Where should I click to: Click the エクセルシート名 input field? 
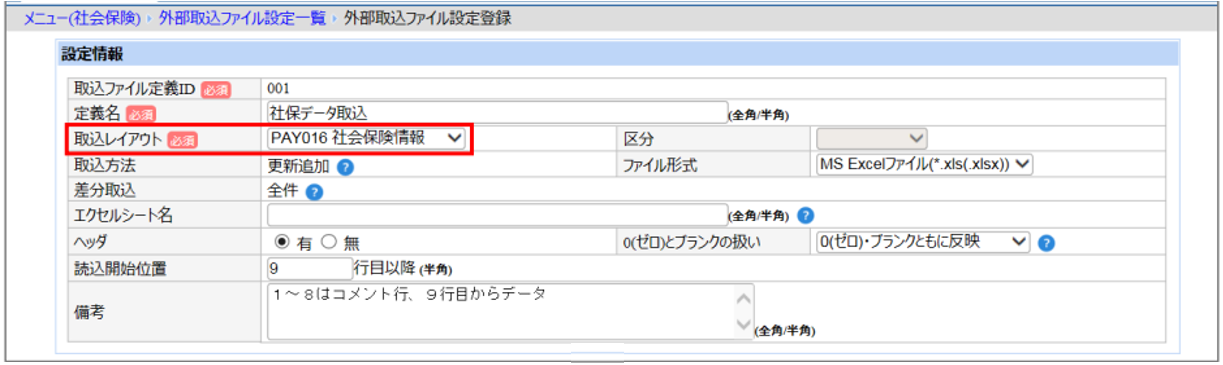pyautogui.click(x=497, y=214)
